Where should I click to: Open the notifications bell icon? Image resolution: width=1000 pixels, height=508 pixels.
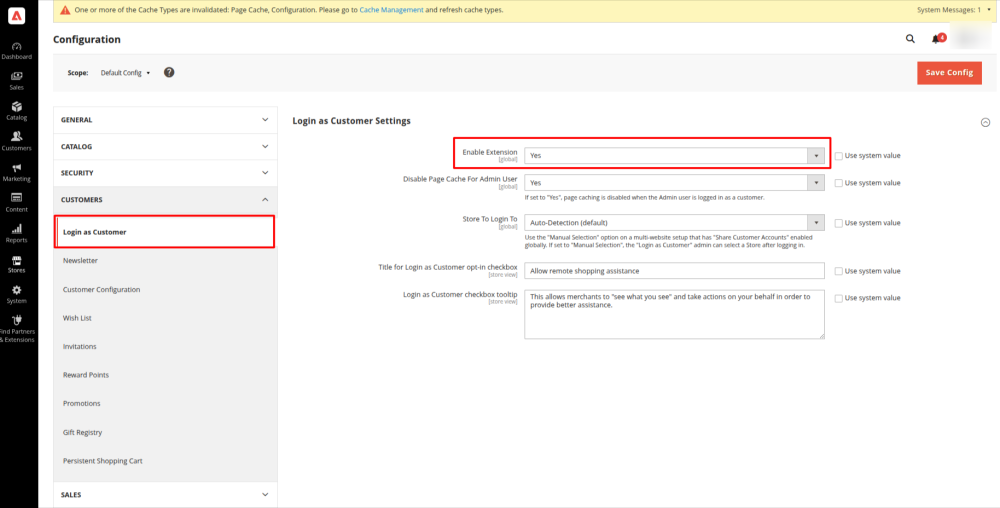point(936,39)
